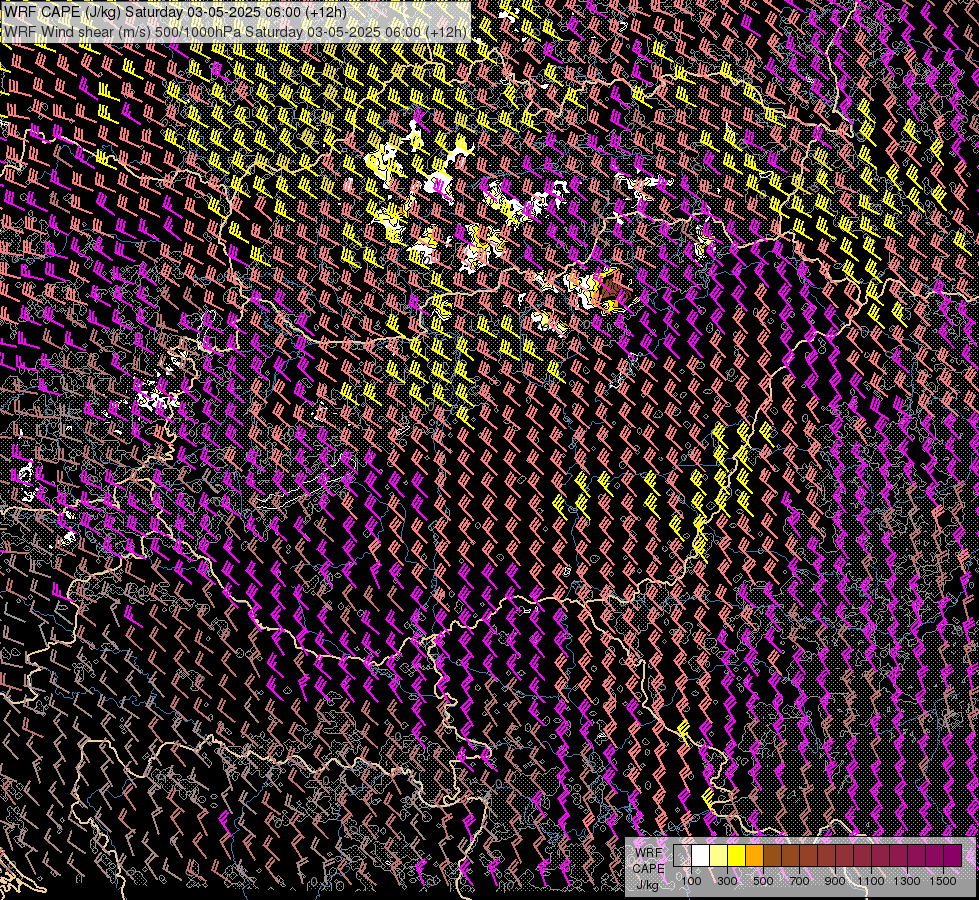Click the WRF Wind shear title line
This screenshot has width=979, height=900.
coord(235,32)
